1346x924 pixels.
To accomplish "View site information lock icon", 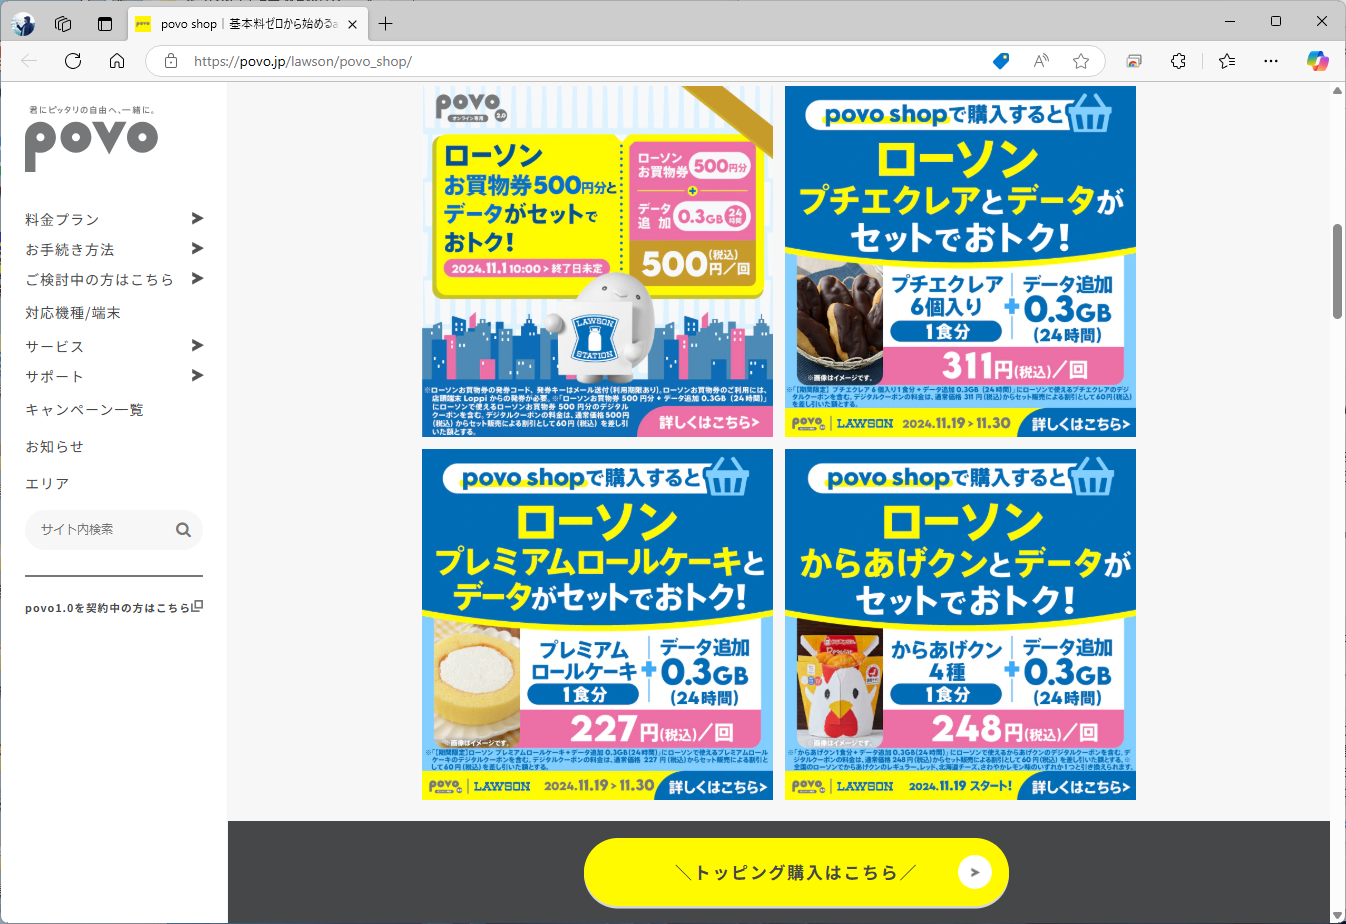I will [171, 61].
